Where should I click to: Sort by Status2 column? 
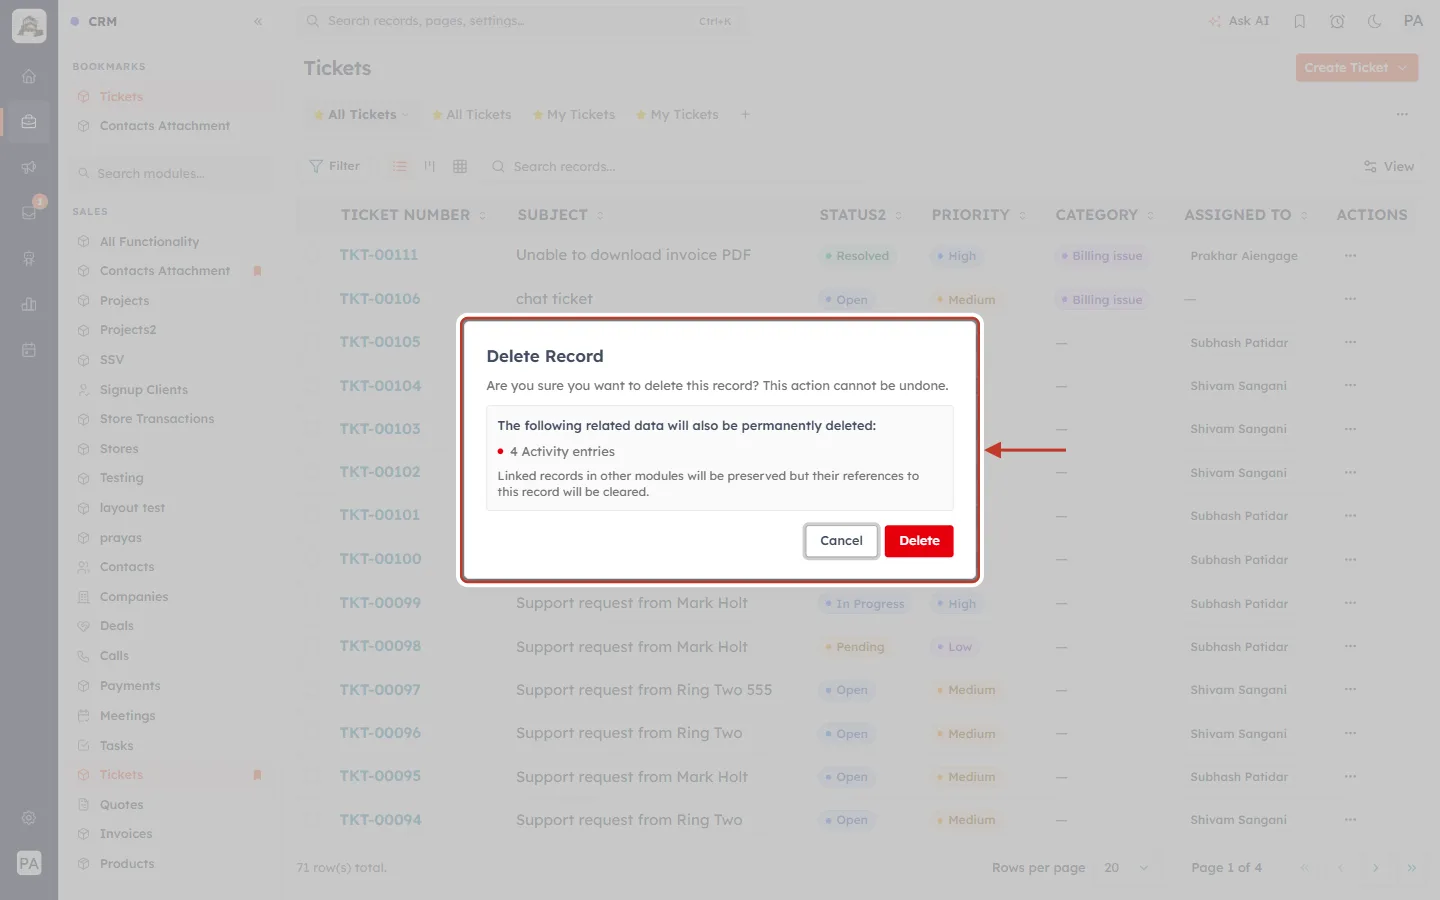[x=860, y=215]
